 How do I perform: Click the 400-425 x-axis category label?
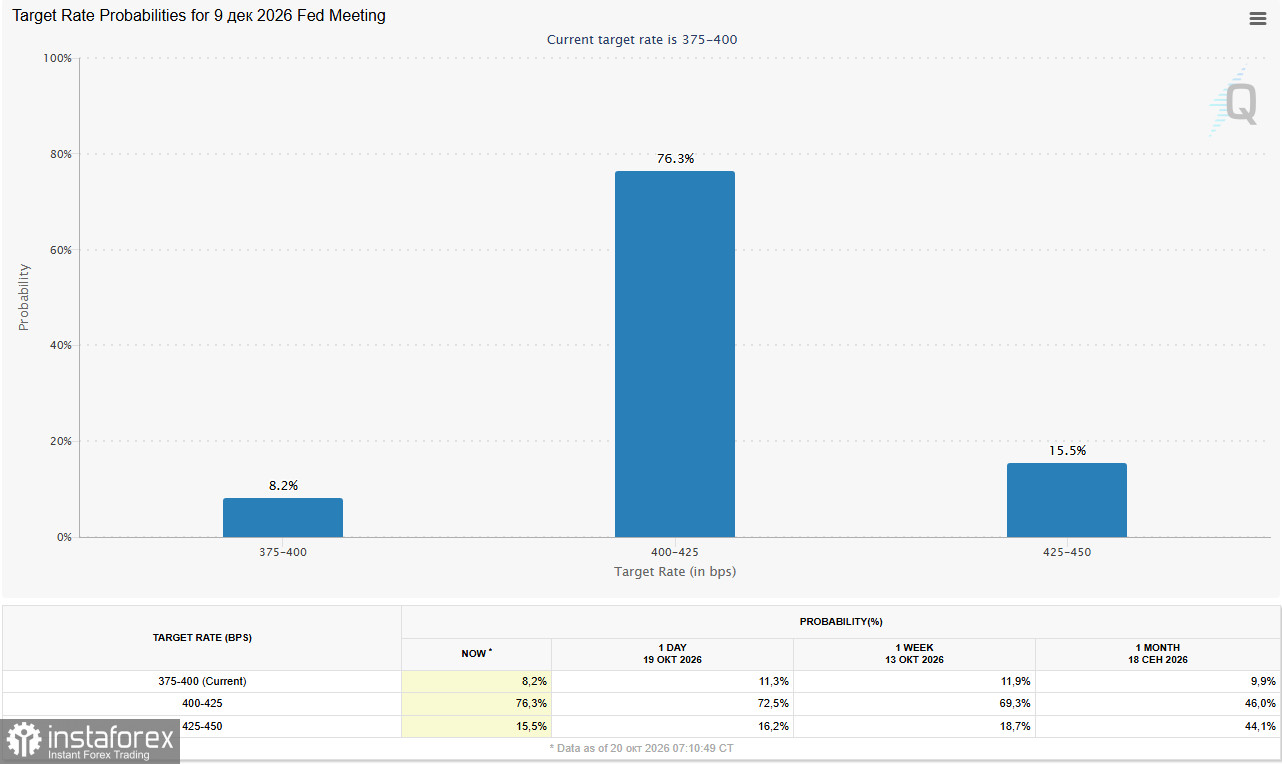[x=675, y=553]
